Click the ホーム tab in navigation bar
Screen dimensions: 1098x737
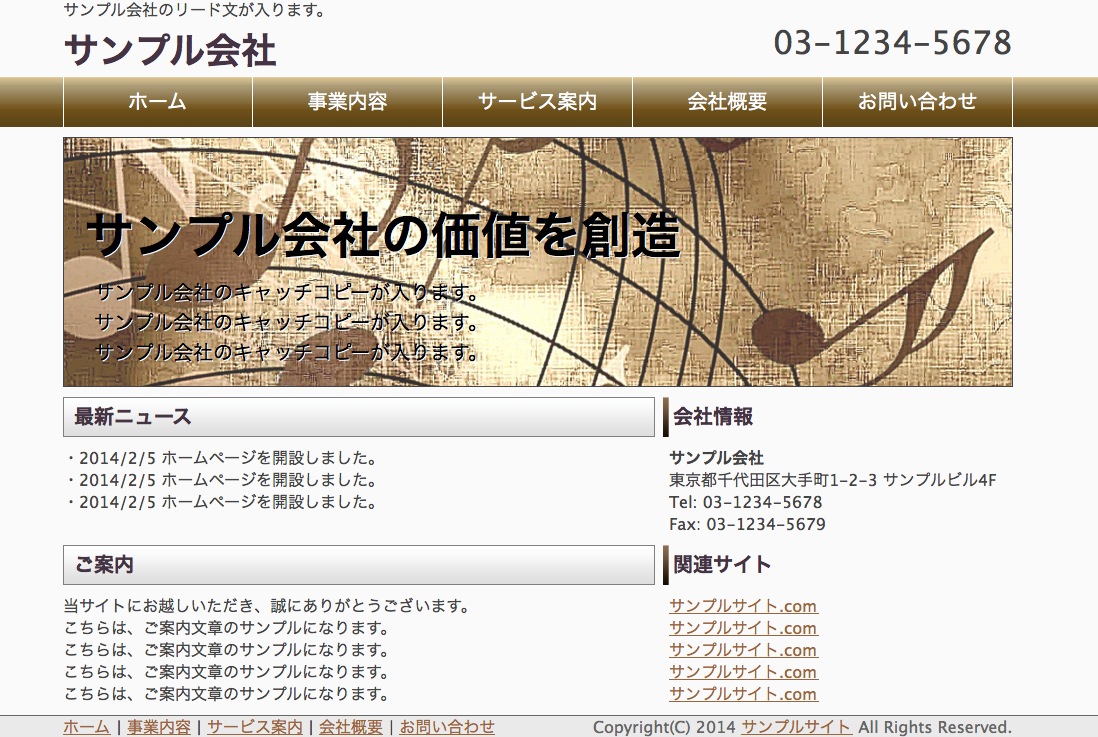[158, 102]
